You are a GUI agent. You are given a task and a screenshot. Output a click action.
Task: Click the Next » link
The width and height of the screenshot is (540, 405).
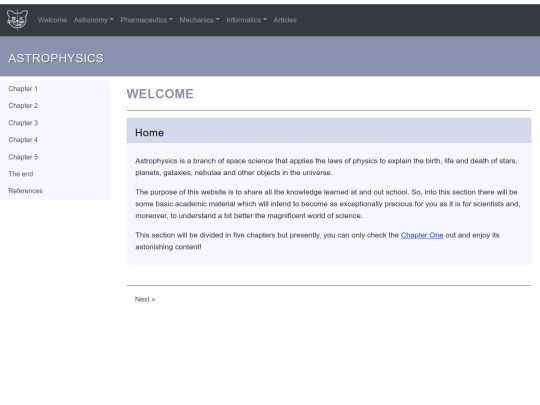coord(145,299)
